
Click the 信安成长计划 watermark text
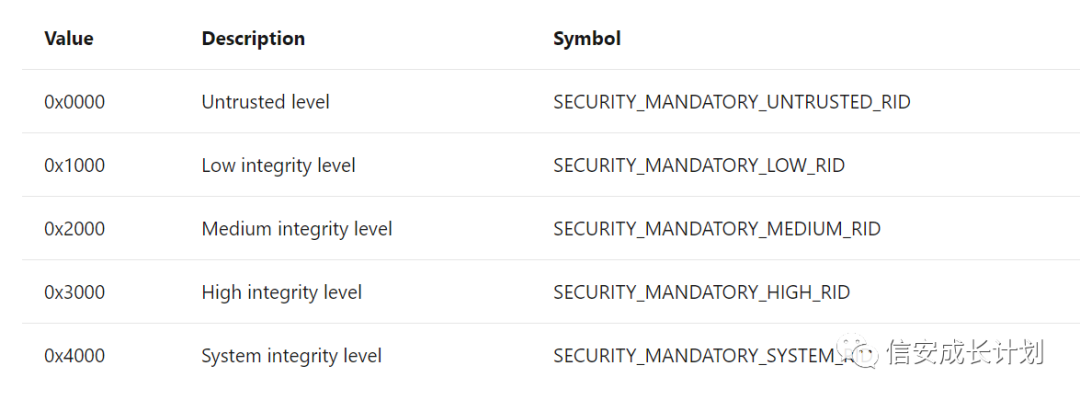(x=966, y=351)
